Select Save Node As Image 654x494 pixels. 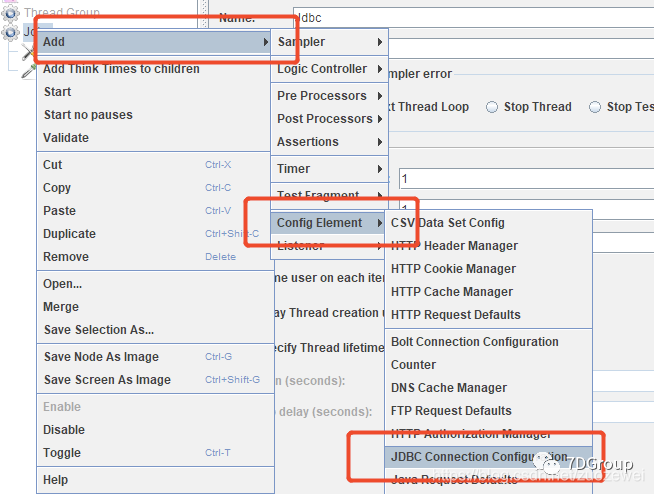(155, 357)
